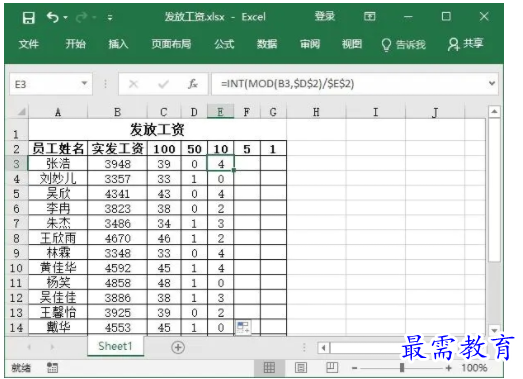
Task: Open Ribbon Display Options icon
Action: (x=369, y=16)
